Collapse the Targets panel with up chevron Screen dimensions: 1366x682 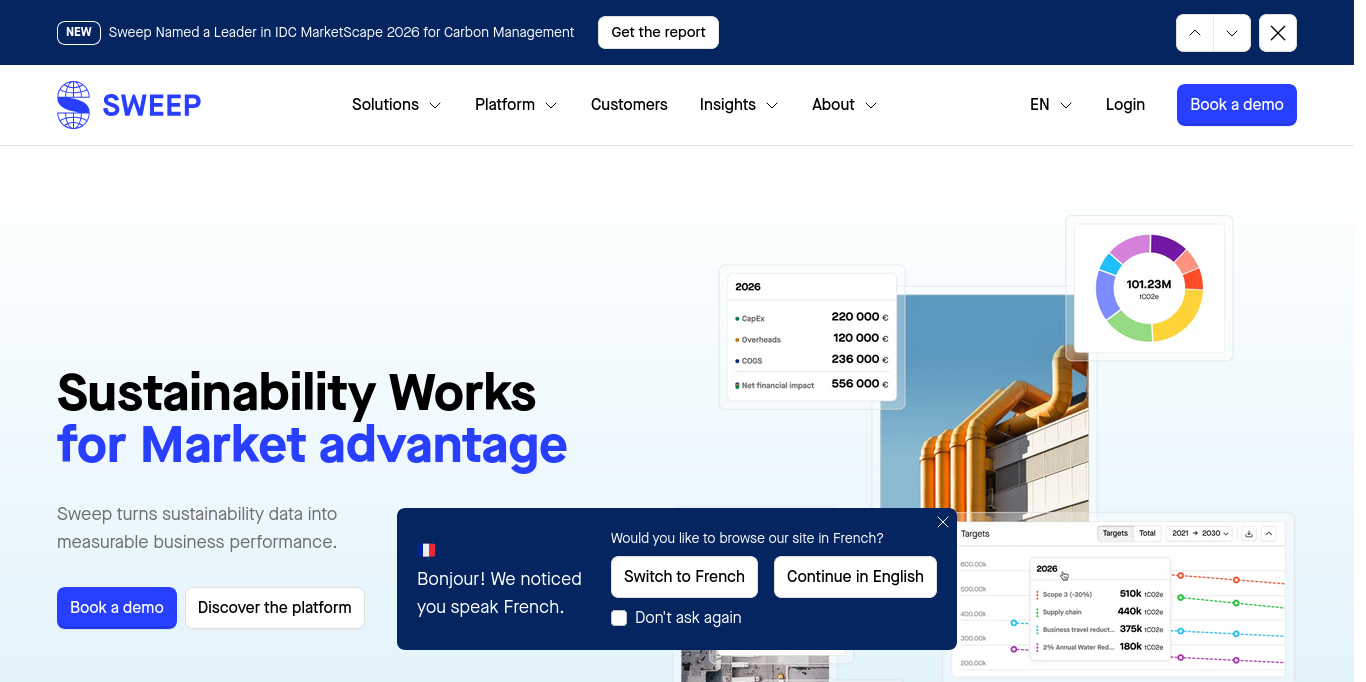[x=1269, y=534]
